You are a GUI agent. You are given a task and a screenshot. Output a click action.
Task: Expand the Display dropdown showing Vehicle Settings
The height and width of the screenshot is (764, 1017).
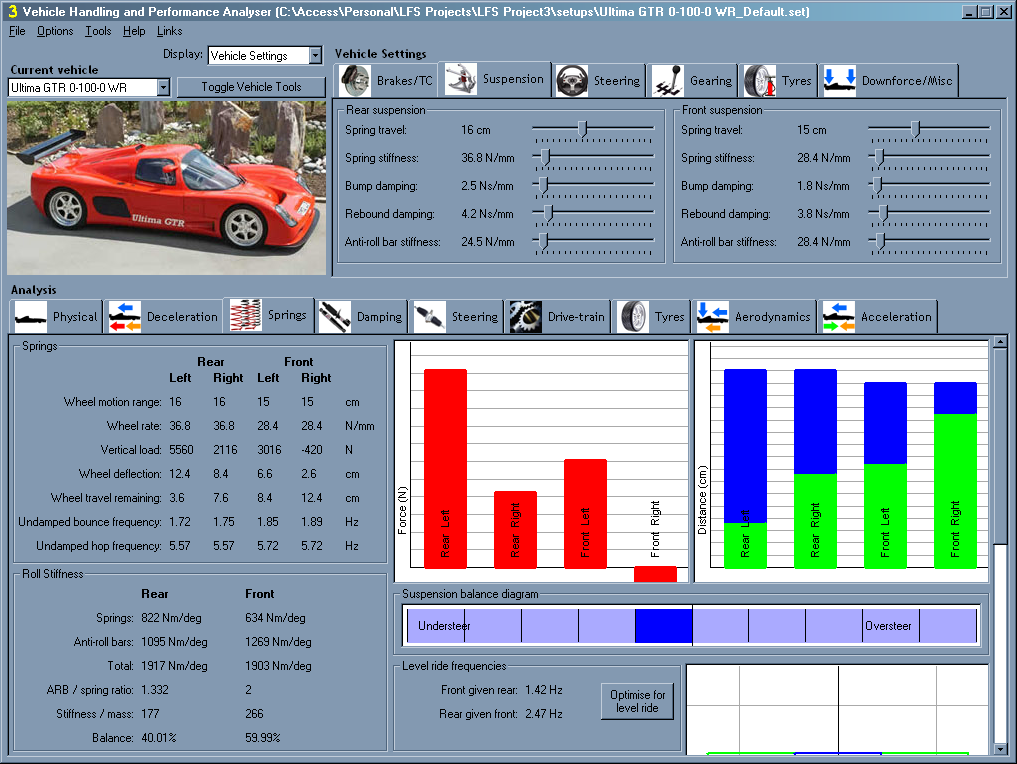315,56
